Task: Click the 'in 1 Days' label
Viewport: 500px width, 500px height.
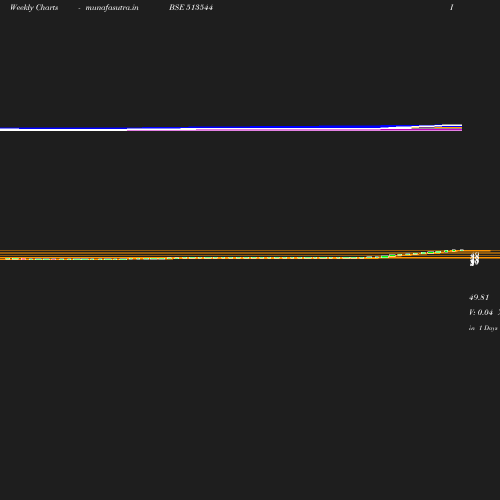Action: (x=483, y=328)
